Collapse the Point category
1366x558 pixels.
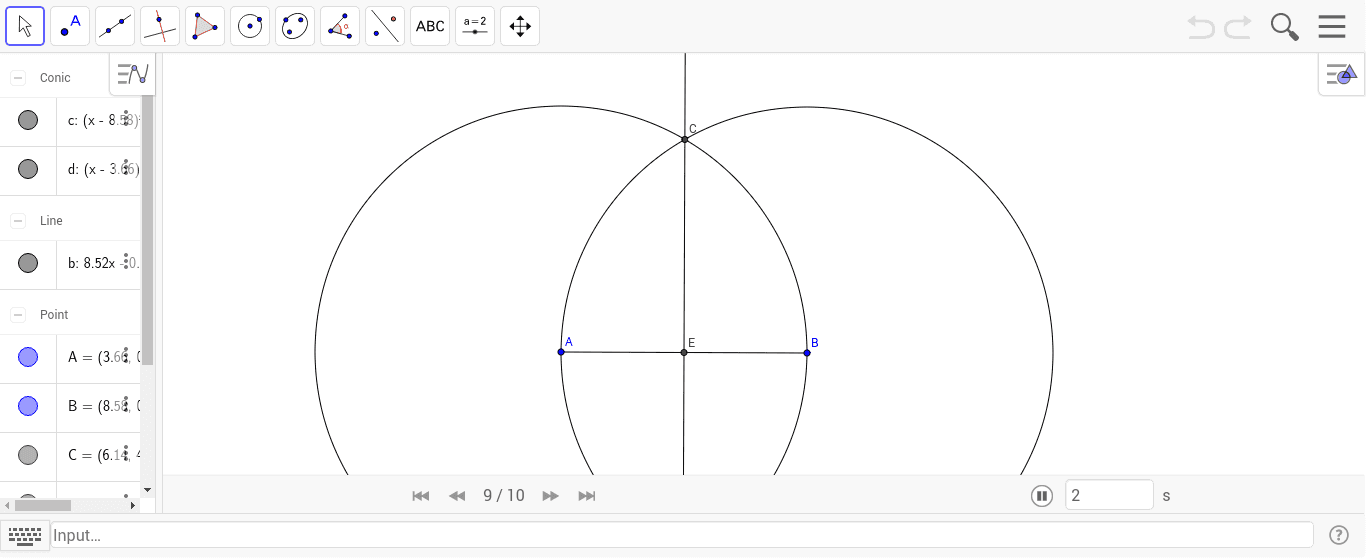coord(18,315)
